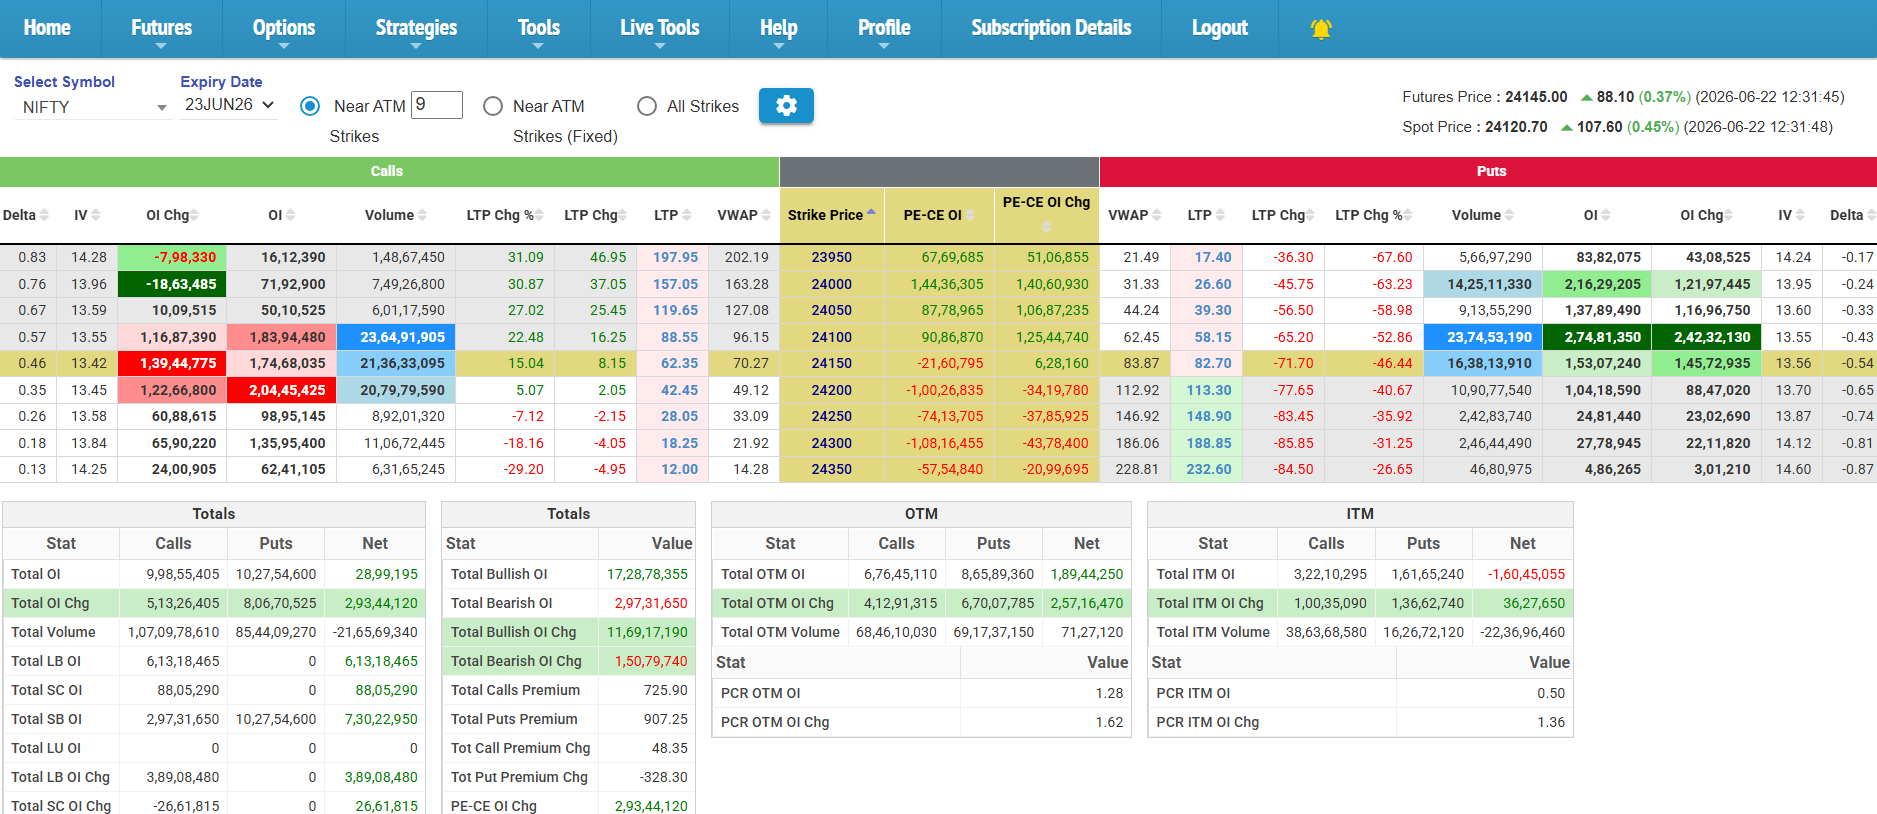1877x814 pixels.
Task: Click sort arrows beside Calls IV header
Action: point(95,215)
